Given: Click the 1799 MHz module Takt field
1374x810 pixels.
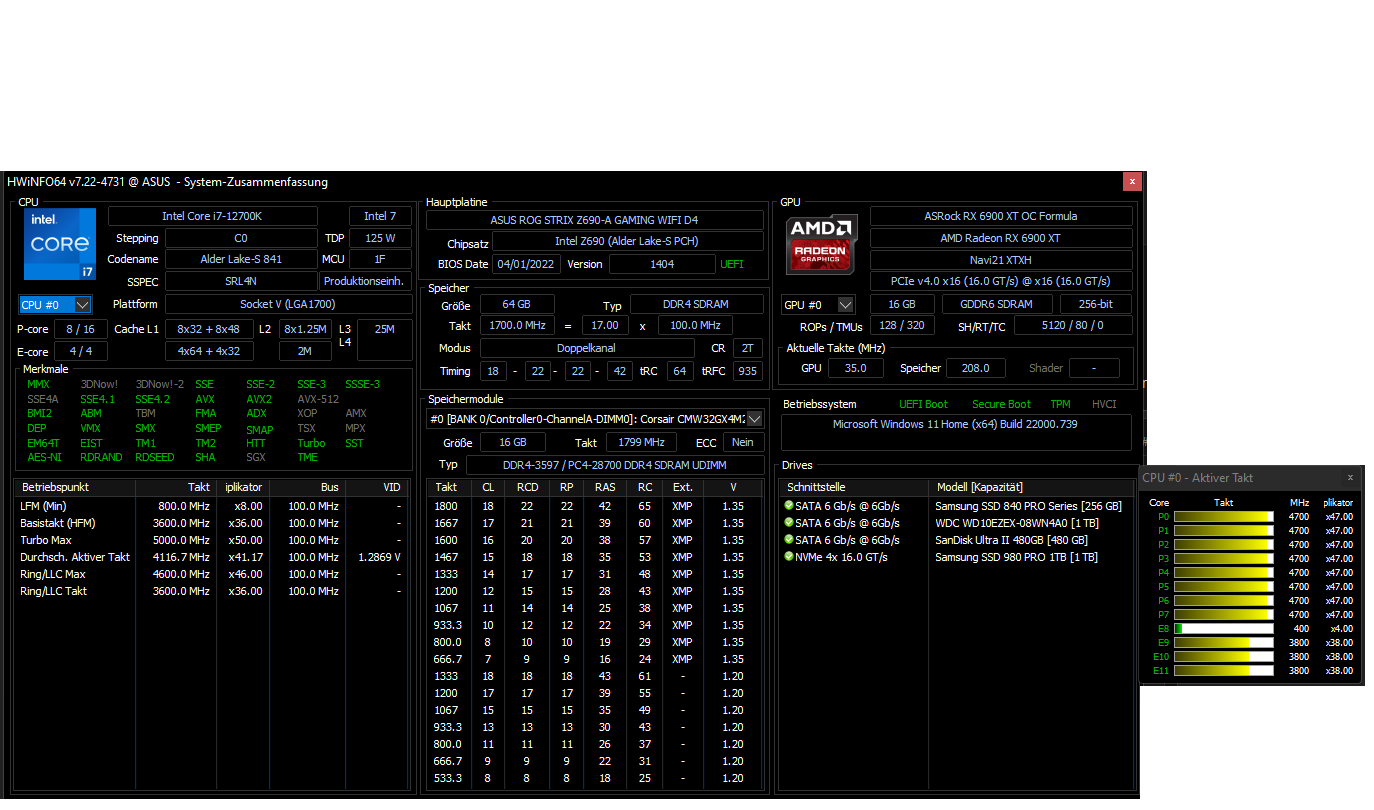Looking at the screenshot, I should point(640,442).
